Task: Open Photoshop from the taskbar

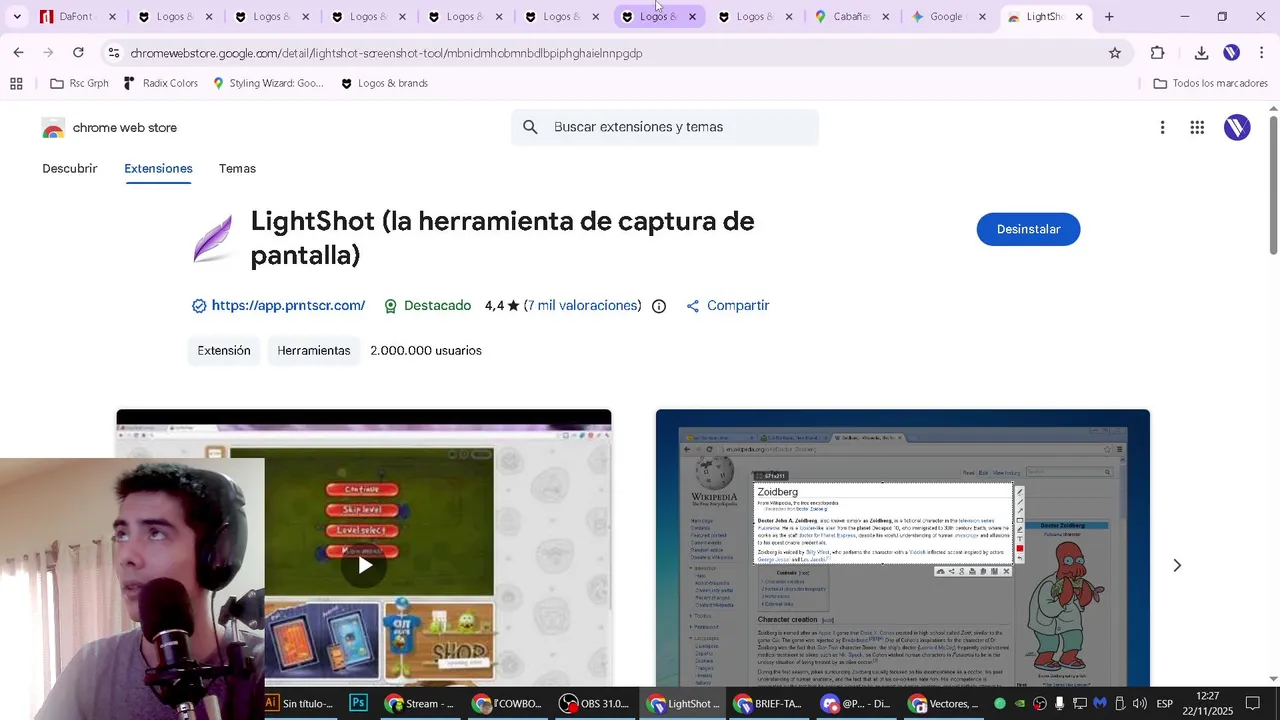Action: click(358, 704)
